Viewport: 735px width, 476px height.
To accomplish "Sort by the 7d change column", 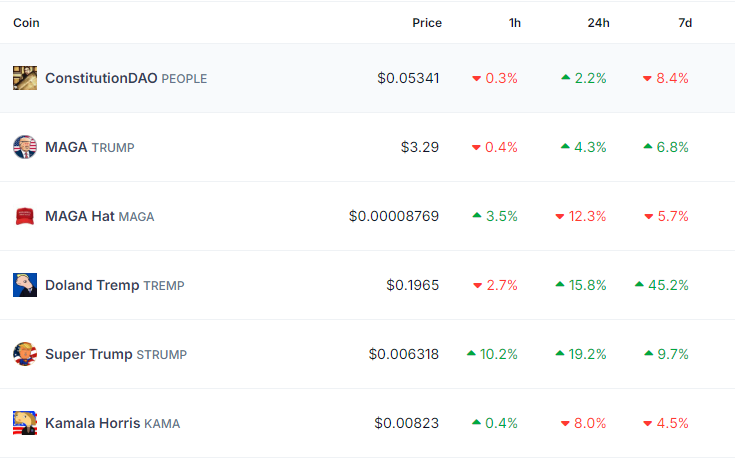I will coord(685,23).
